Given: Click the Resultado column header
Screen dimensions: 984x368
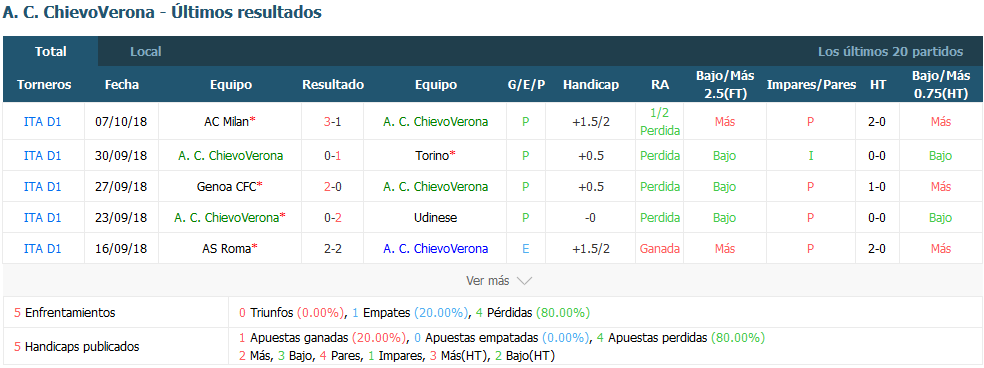Looking at the screenshot, I should 333,85.
